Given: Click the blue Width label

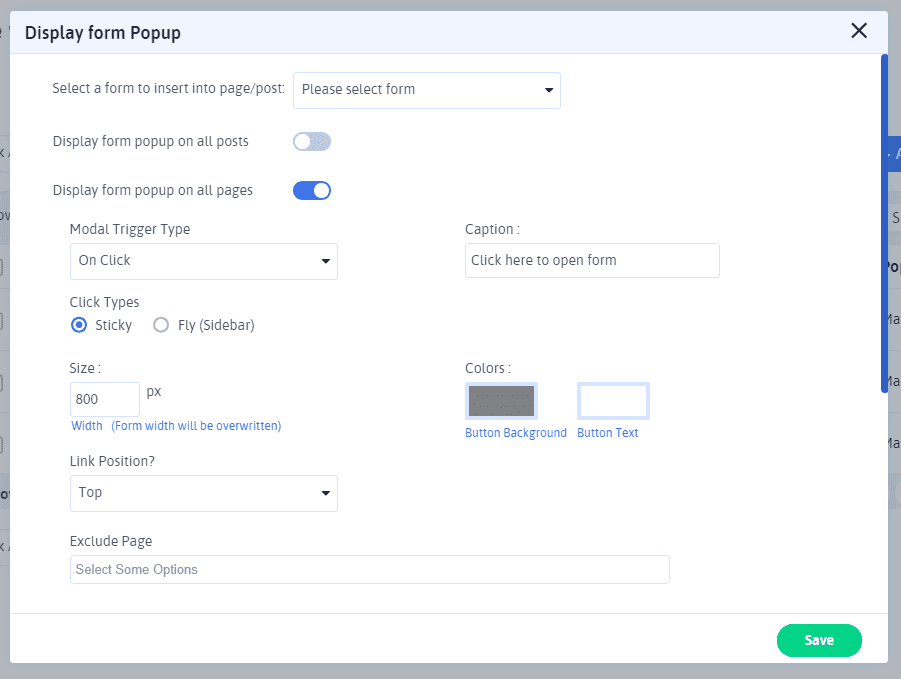Looking at the screenshot, I should click(87, 426).
